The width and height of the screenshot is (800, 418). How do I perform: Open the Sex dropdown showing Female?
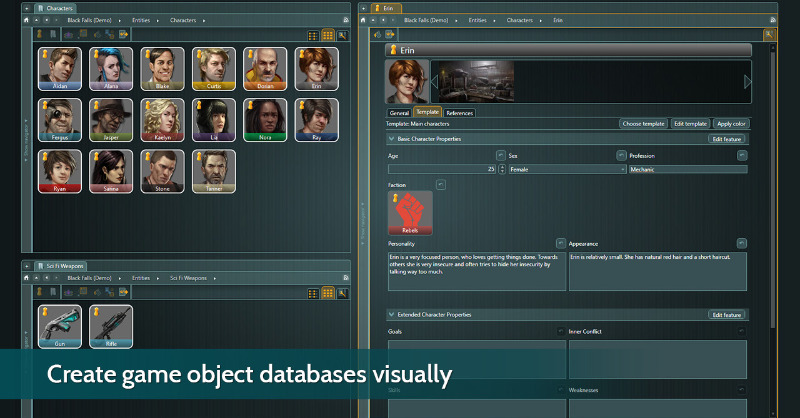coord(567,169)
